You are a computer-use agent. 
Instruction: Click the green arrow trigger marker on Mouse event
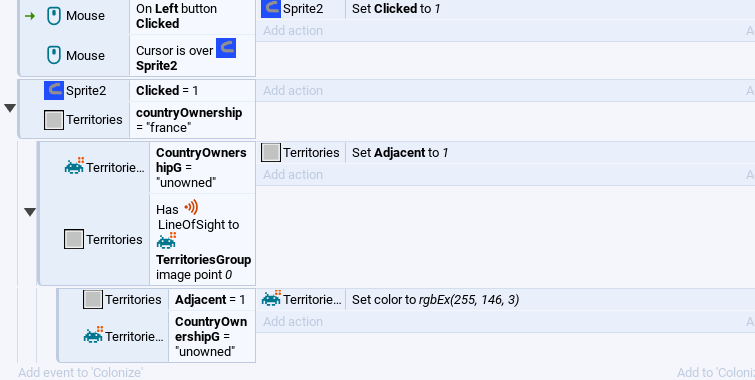30,16
